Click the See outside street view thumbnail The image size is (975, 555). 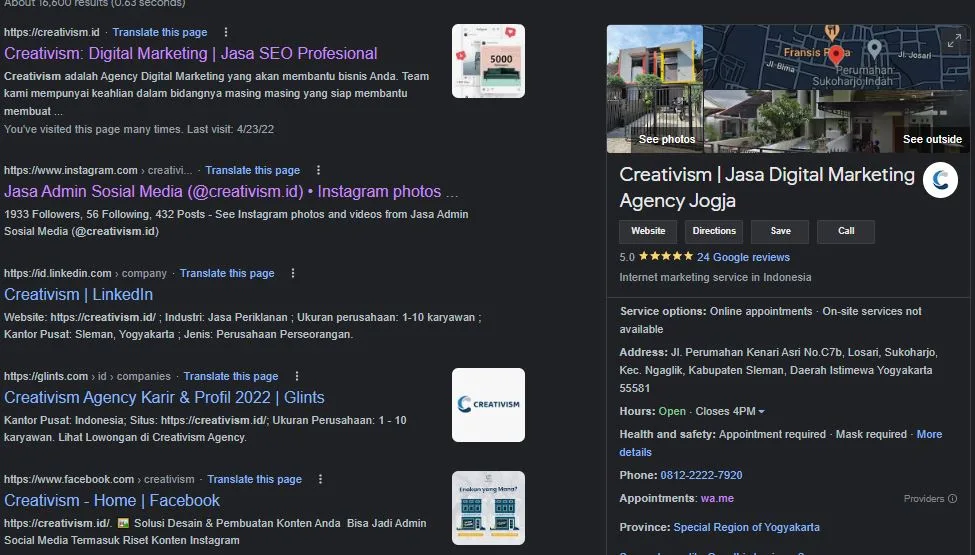837,121
